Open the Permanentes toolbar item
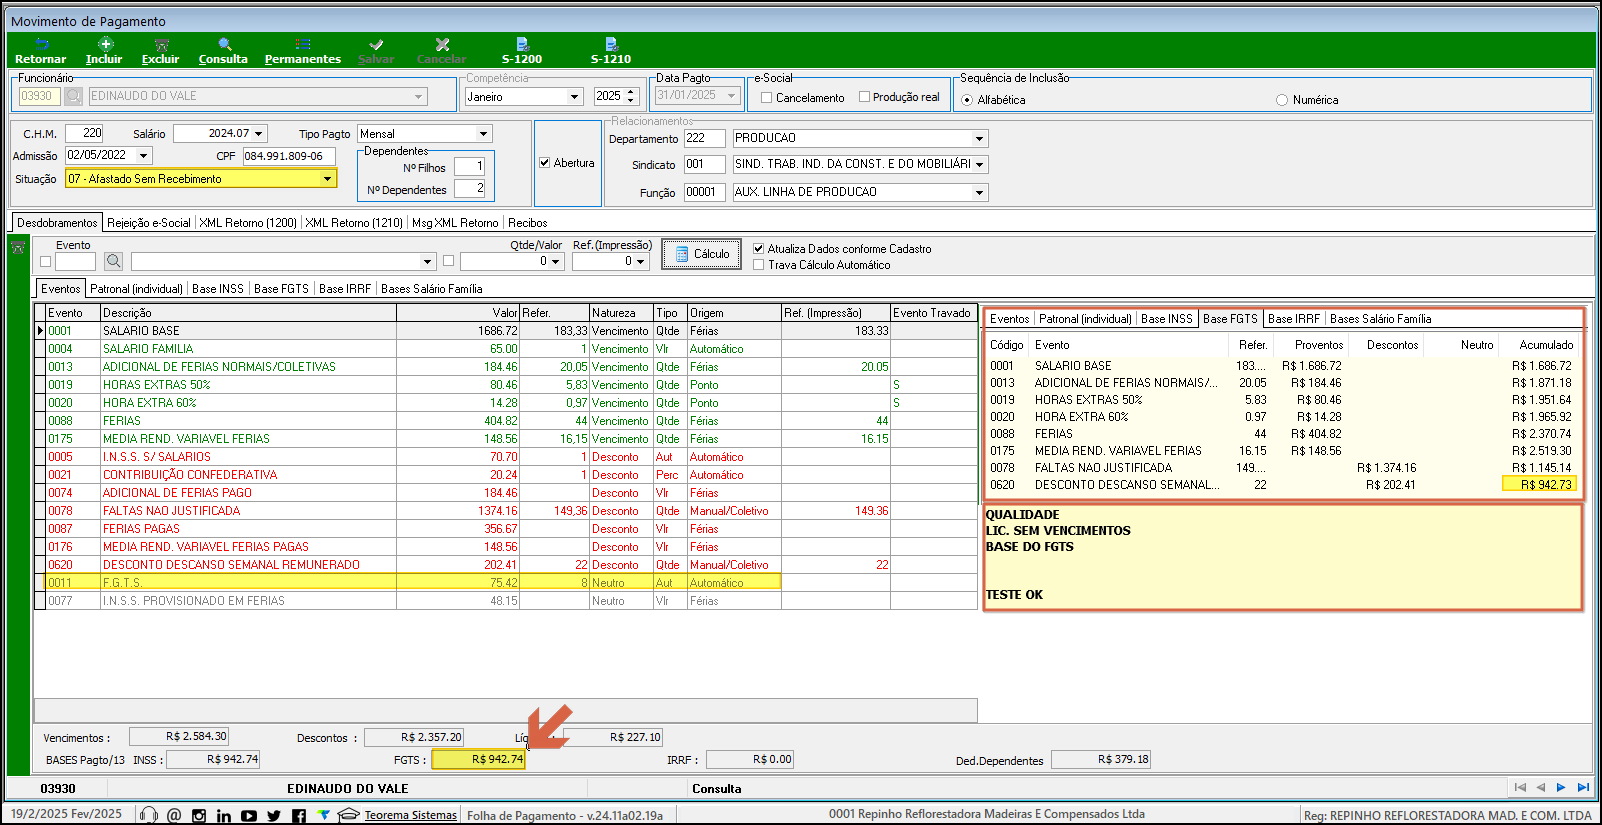 click(303, 51)
